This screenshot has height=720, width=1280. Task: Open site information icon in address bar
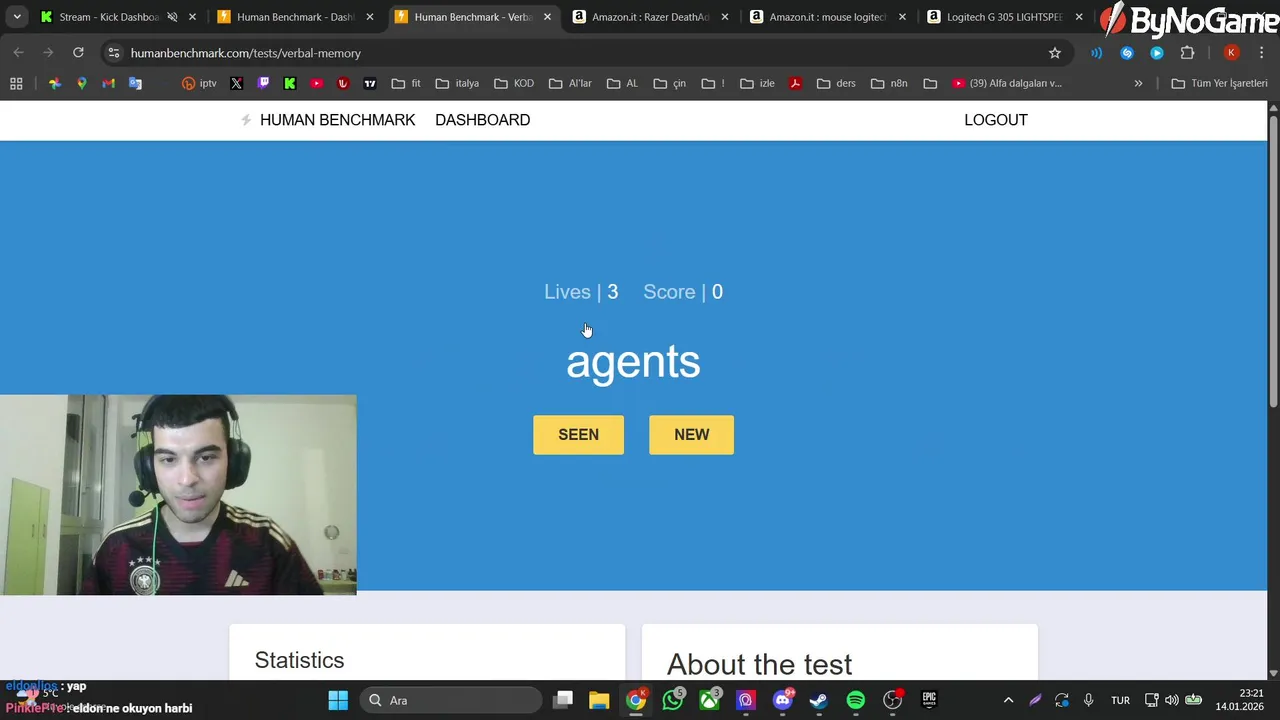pos(114,53)
